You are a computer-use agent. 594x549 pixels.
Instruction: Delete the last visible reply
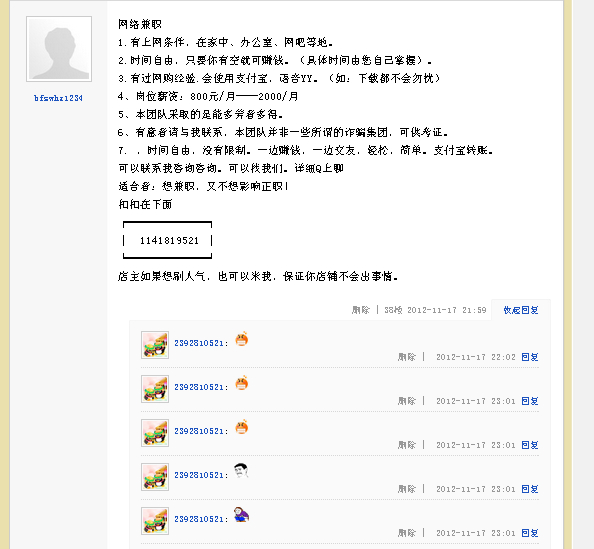(407, 533)
